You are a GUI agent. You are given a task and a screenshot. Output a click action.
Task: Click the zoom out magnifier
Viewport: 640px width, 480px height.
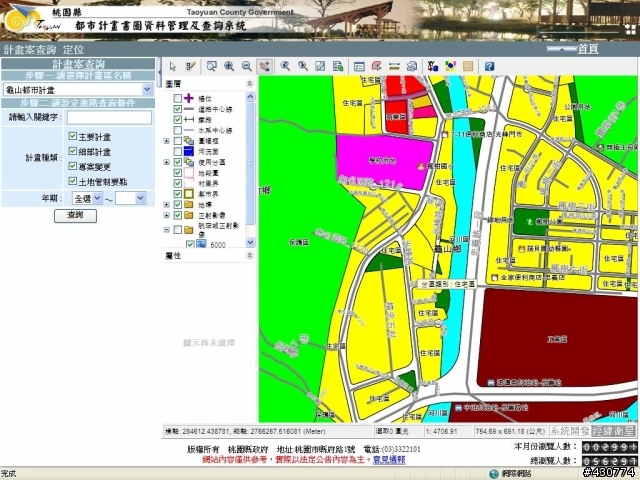(247, 66)
